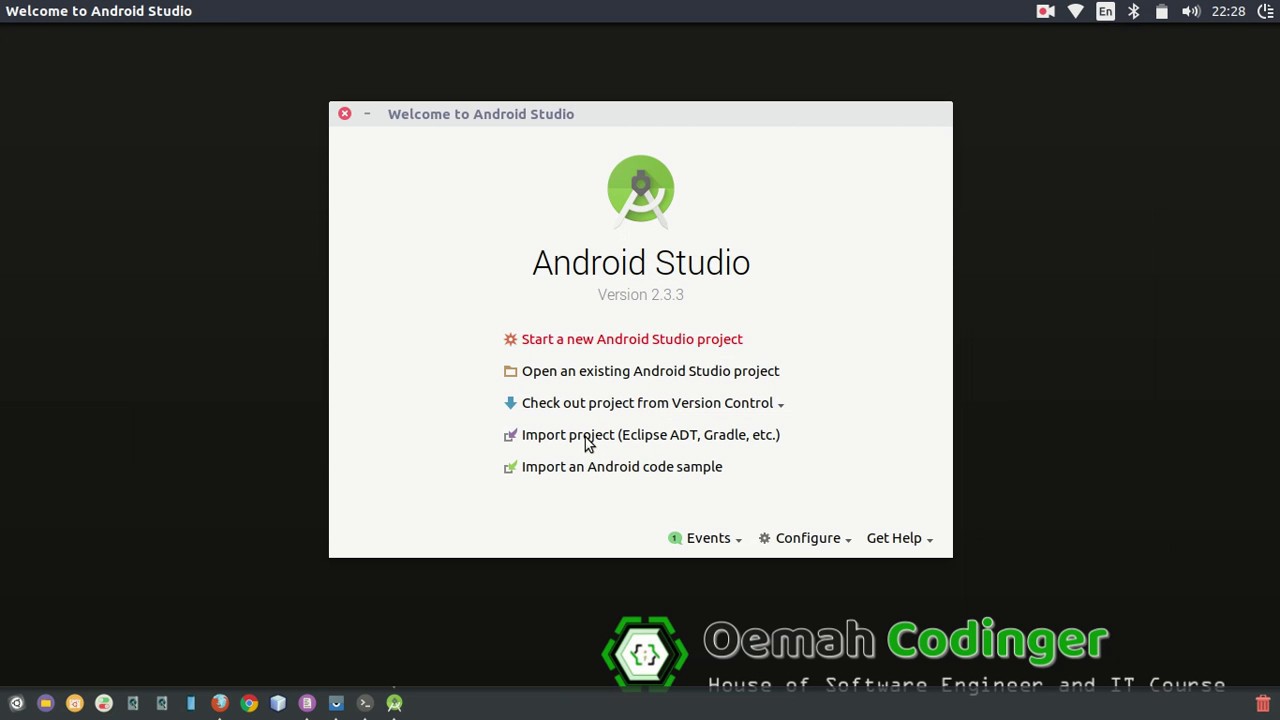Open the sound volume indicator
The height and width of the screenshot is (720, 1280).
1190,11
